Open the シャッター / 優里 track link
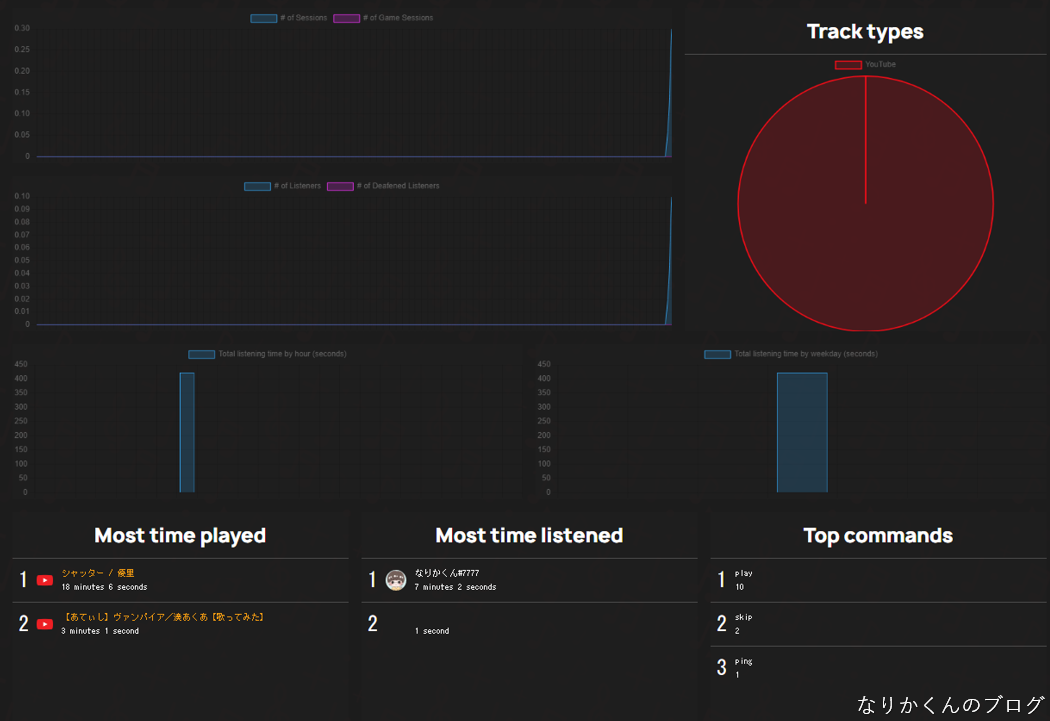Viewport: 1050px width, 721px height. [97, 573]
